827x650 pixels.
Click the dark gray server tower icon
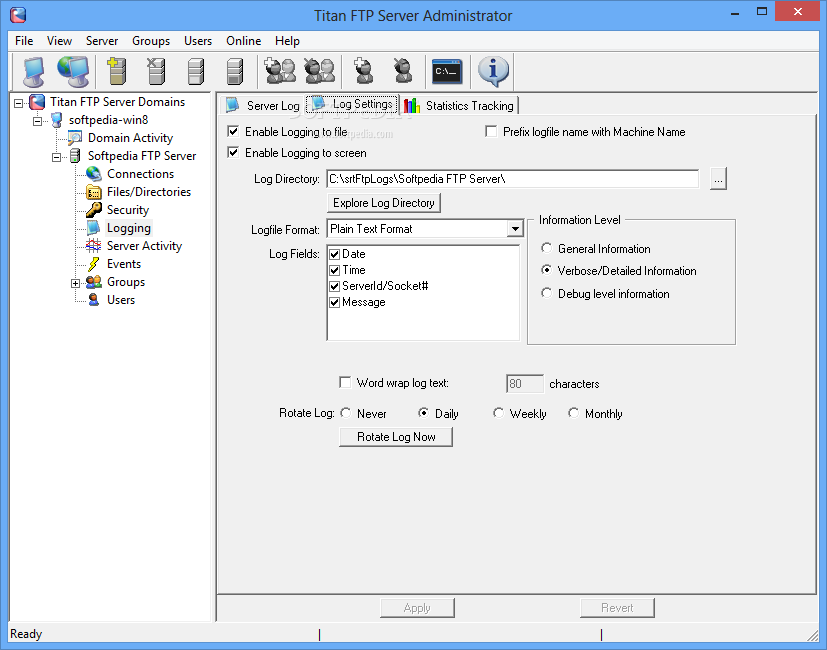tap(235, 71)
